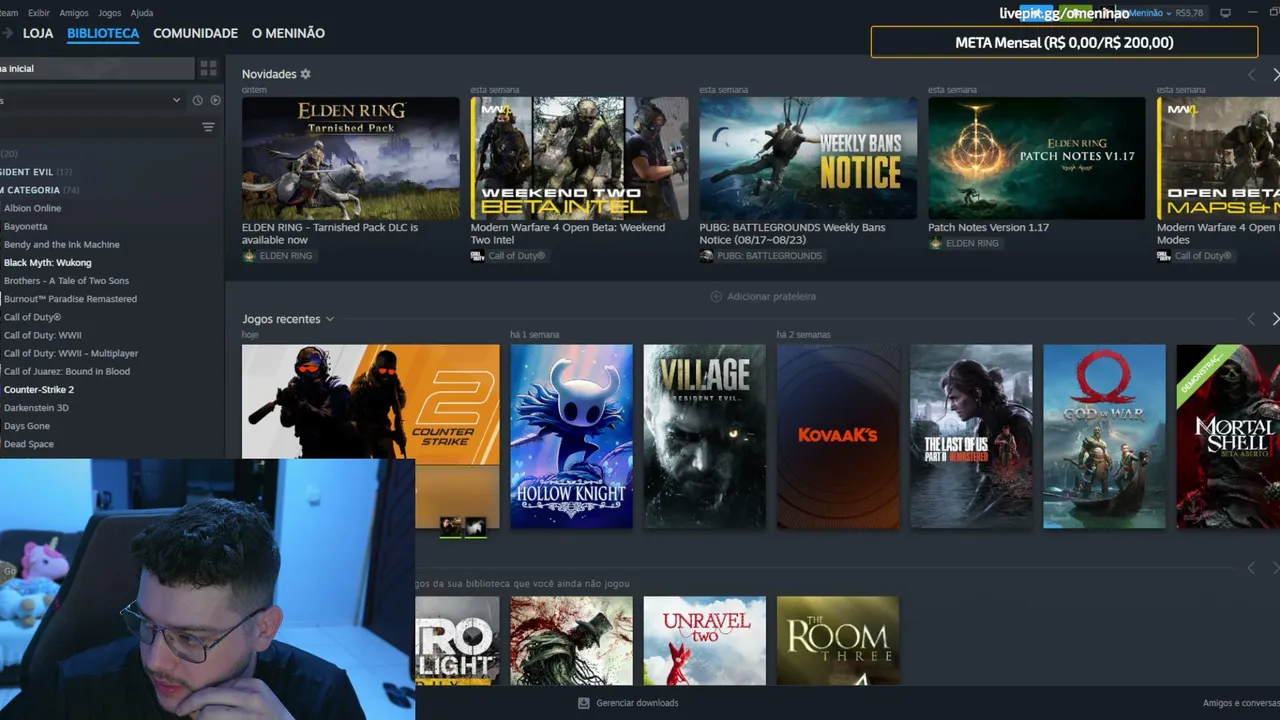Select Albion Online in the game list
This screenshot has height=720, width=1280.
[32, 208]
